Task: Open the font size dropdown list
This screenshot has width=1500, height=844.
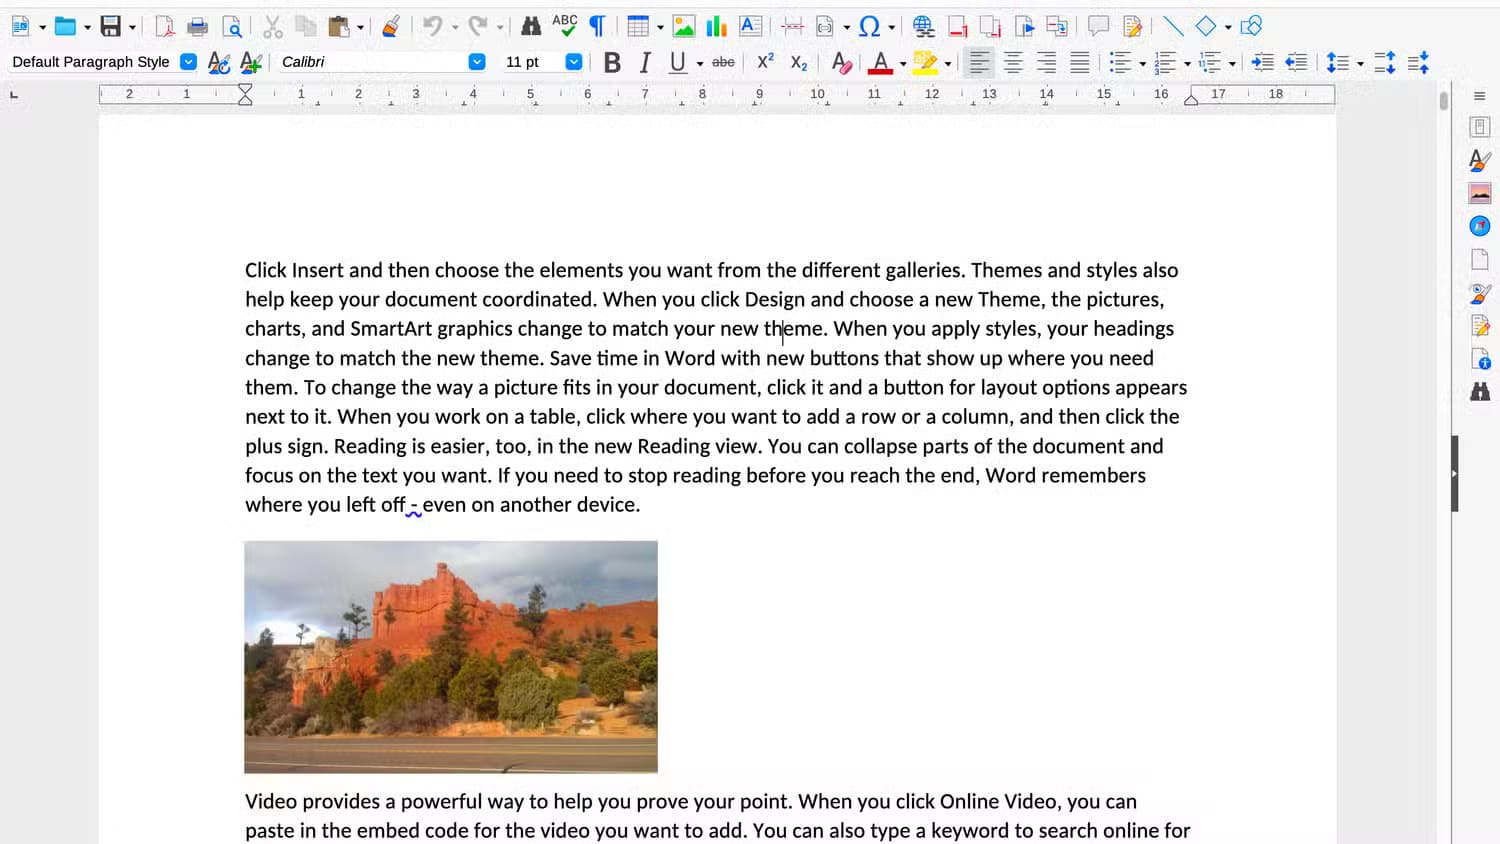Action: pyautogui.click(x=573, y=62)
